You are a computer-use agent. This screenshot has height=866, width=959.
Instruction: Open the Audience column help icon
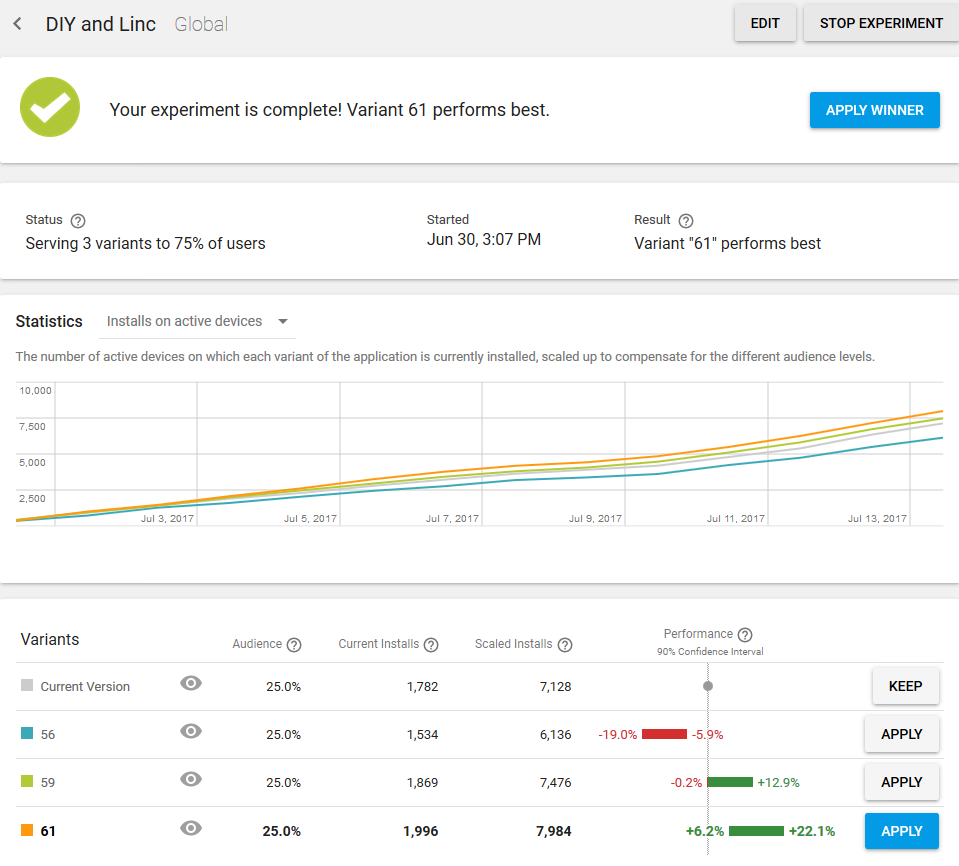pos(294,645)
